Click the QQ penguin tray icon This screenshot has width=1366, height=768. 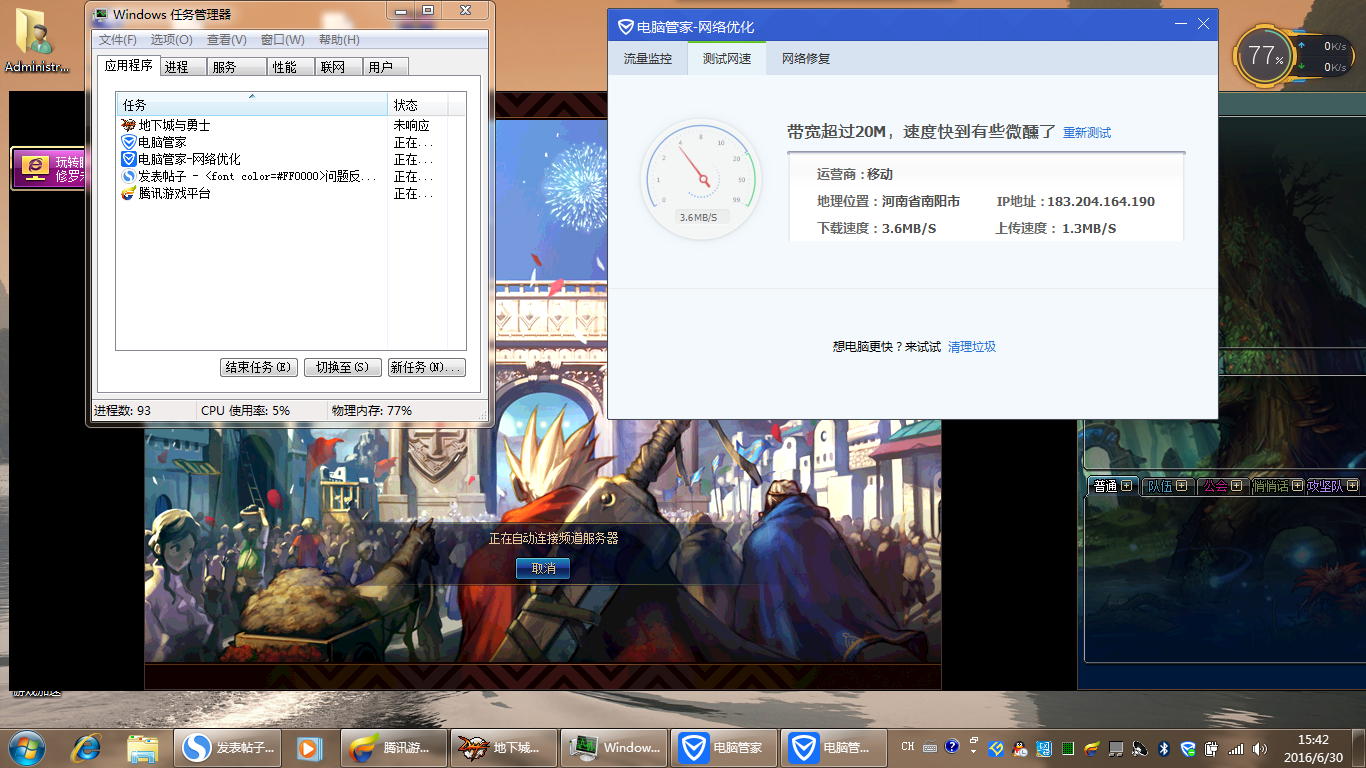pyautogui.click(x=1019, y=748)
